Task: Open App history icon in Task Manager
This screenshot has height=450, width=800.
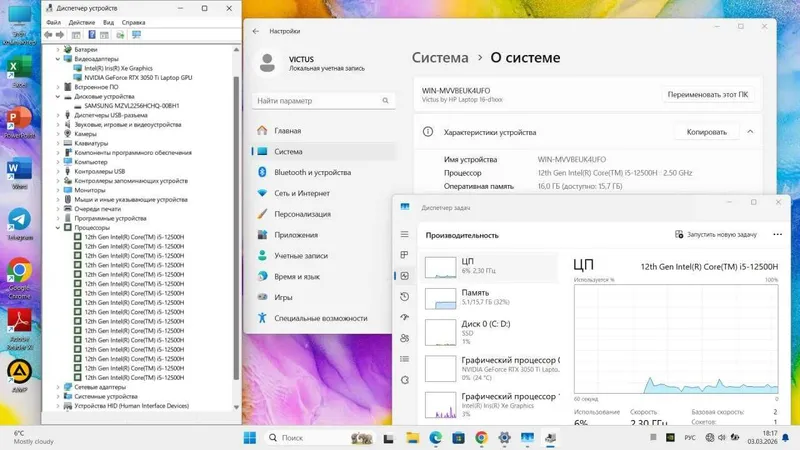Action: pyautogui.click(x=405, y=296)
